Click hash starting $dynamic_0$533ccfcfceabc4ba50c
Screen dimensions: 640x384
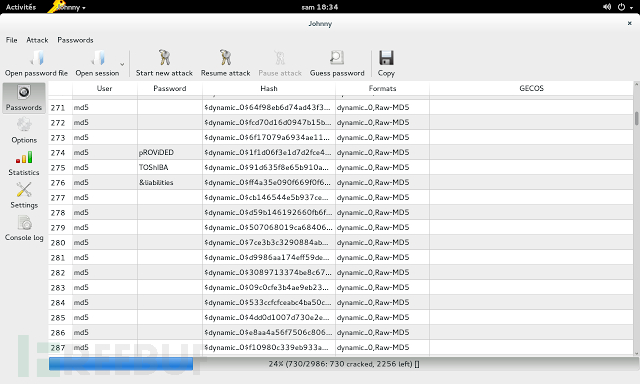(268, 303)
